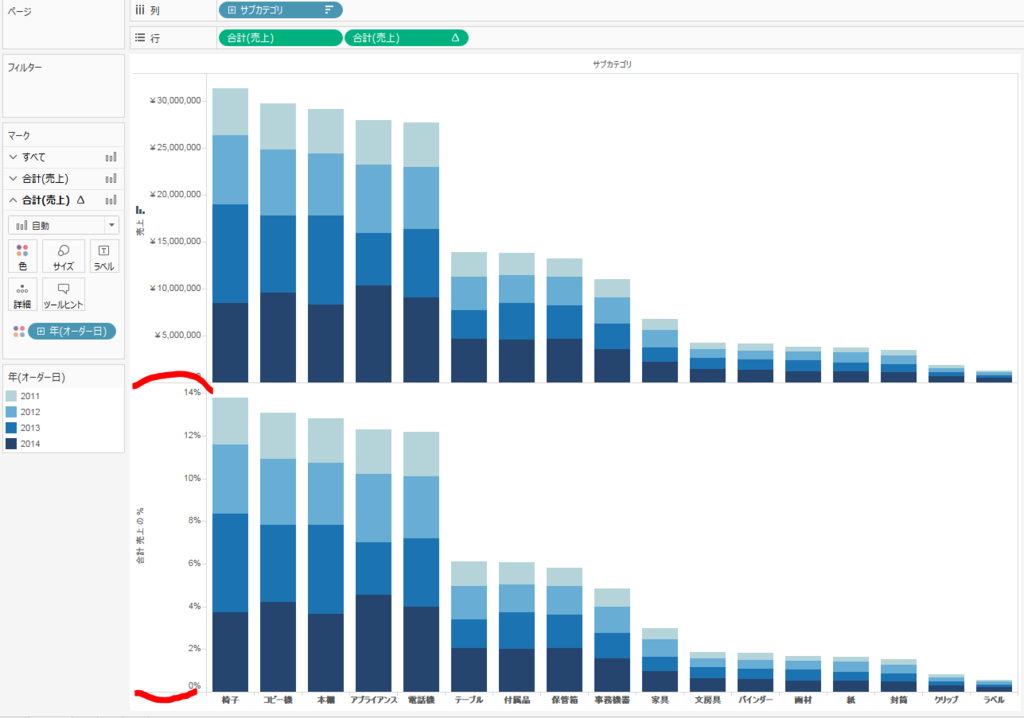The image size is (1024, 718).
Task: Click the アプライアンス category label
Action: coord(374,700)
